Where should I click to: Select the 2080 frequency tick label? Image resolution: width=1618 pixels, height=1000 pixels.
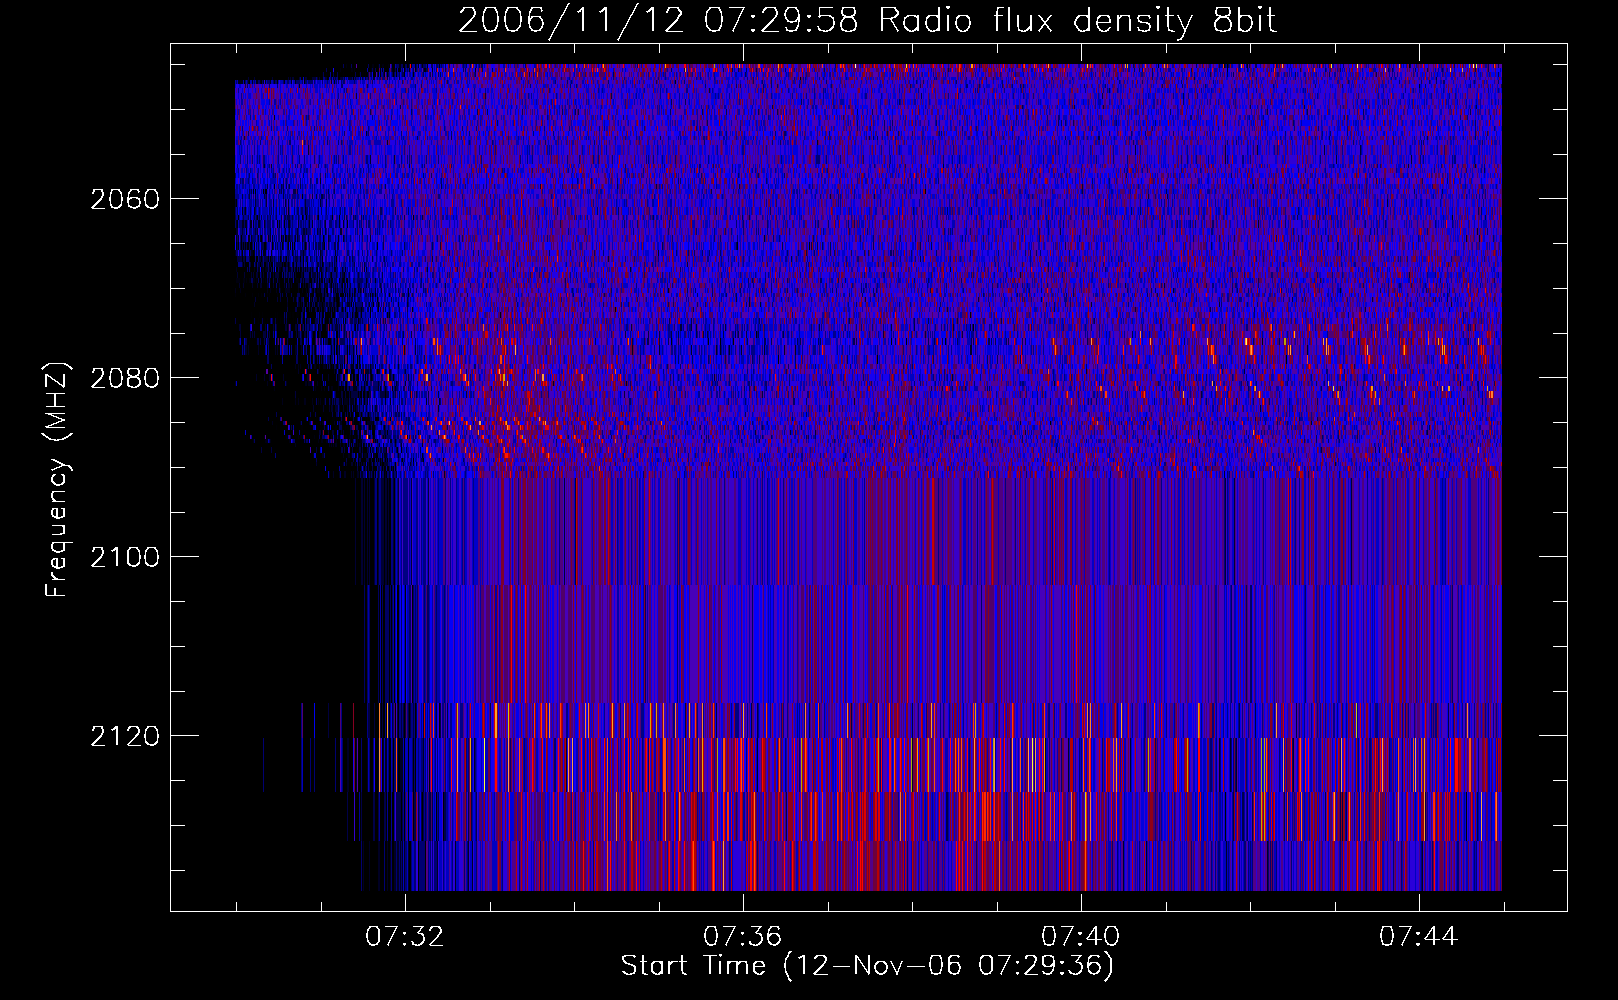click(x=125, y=378)
